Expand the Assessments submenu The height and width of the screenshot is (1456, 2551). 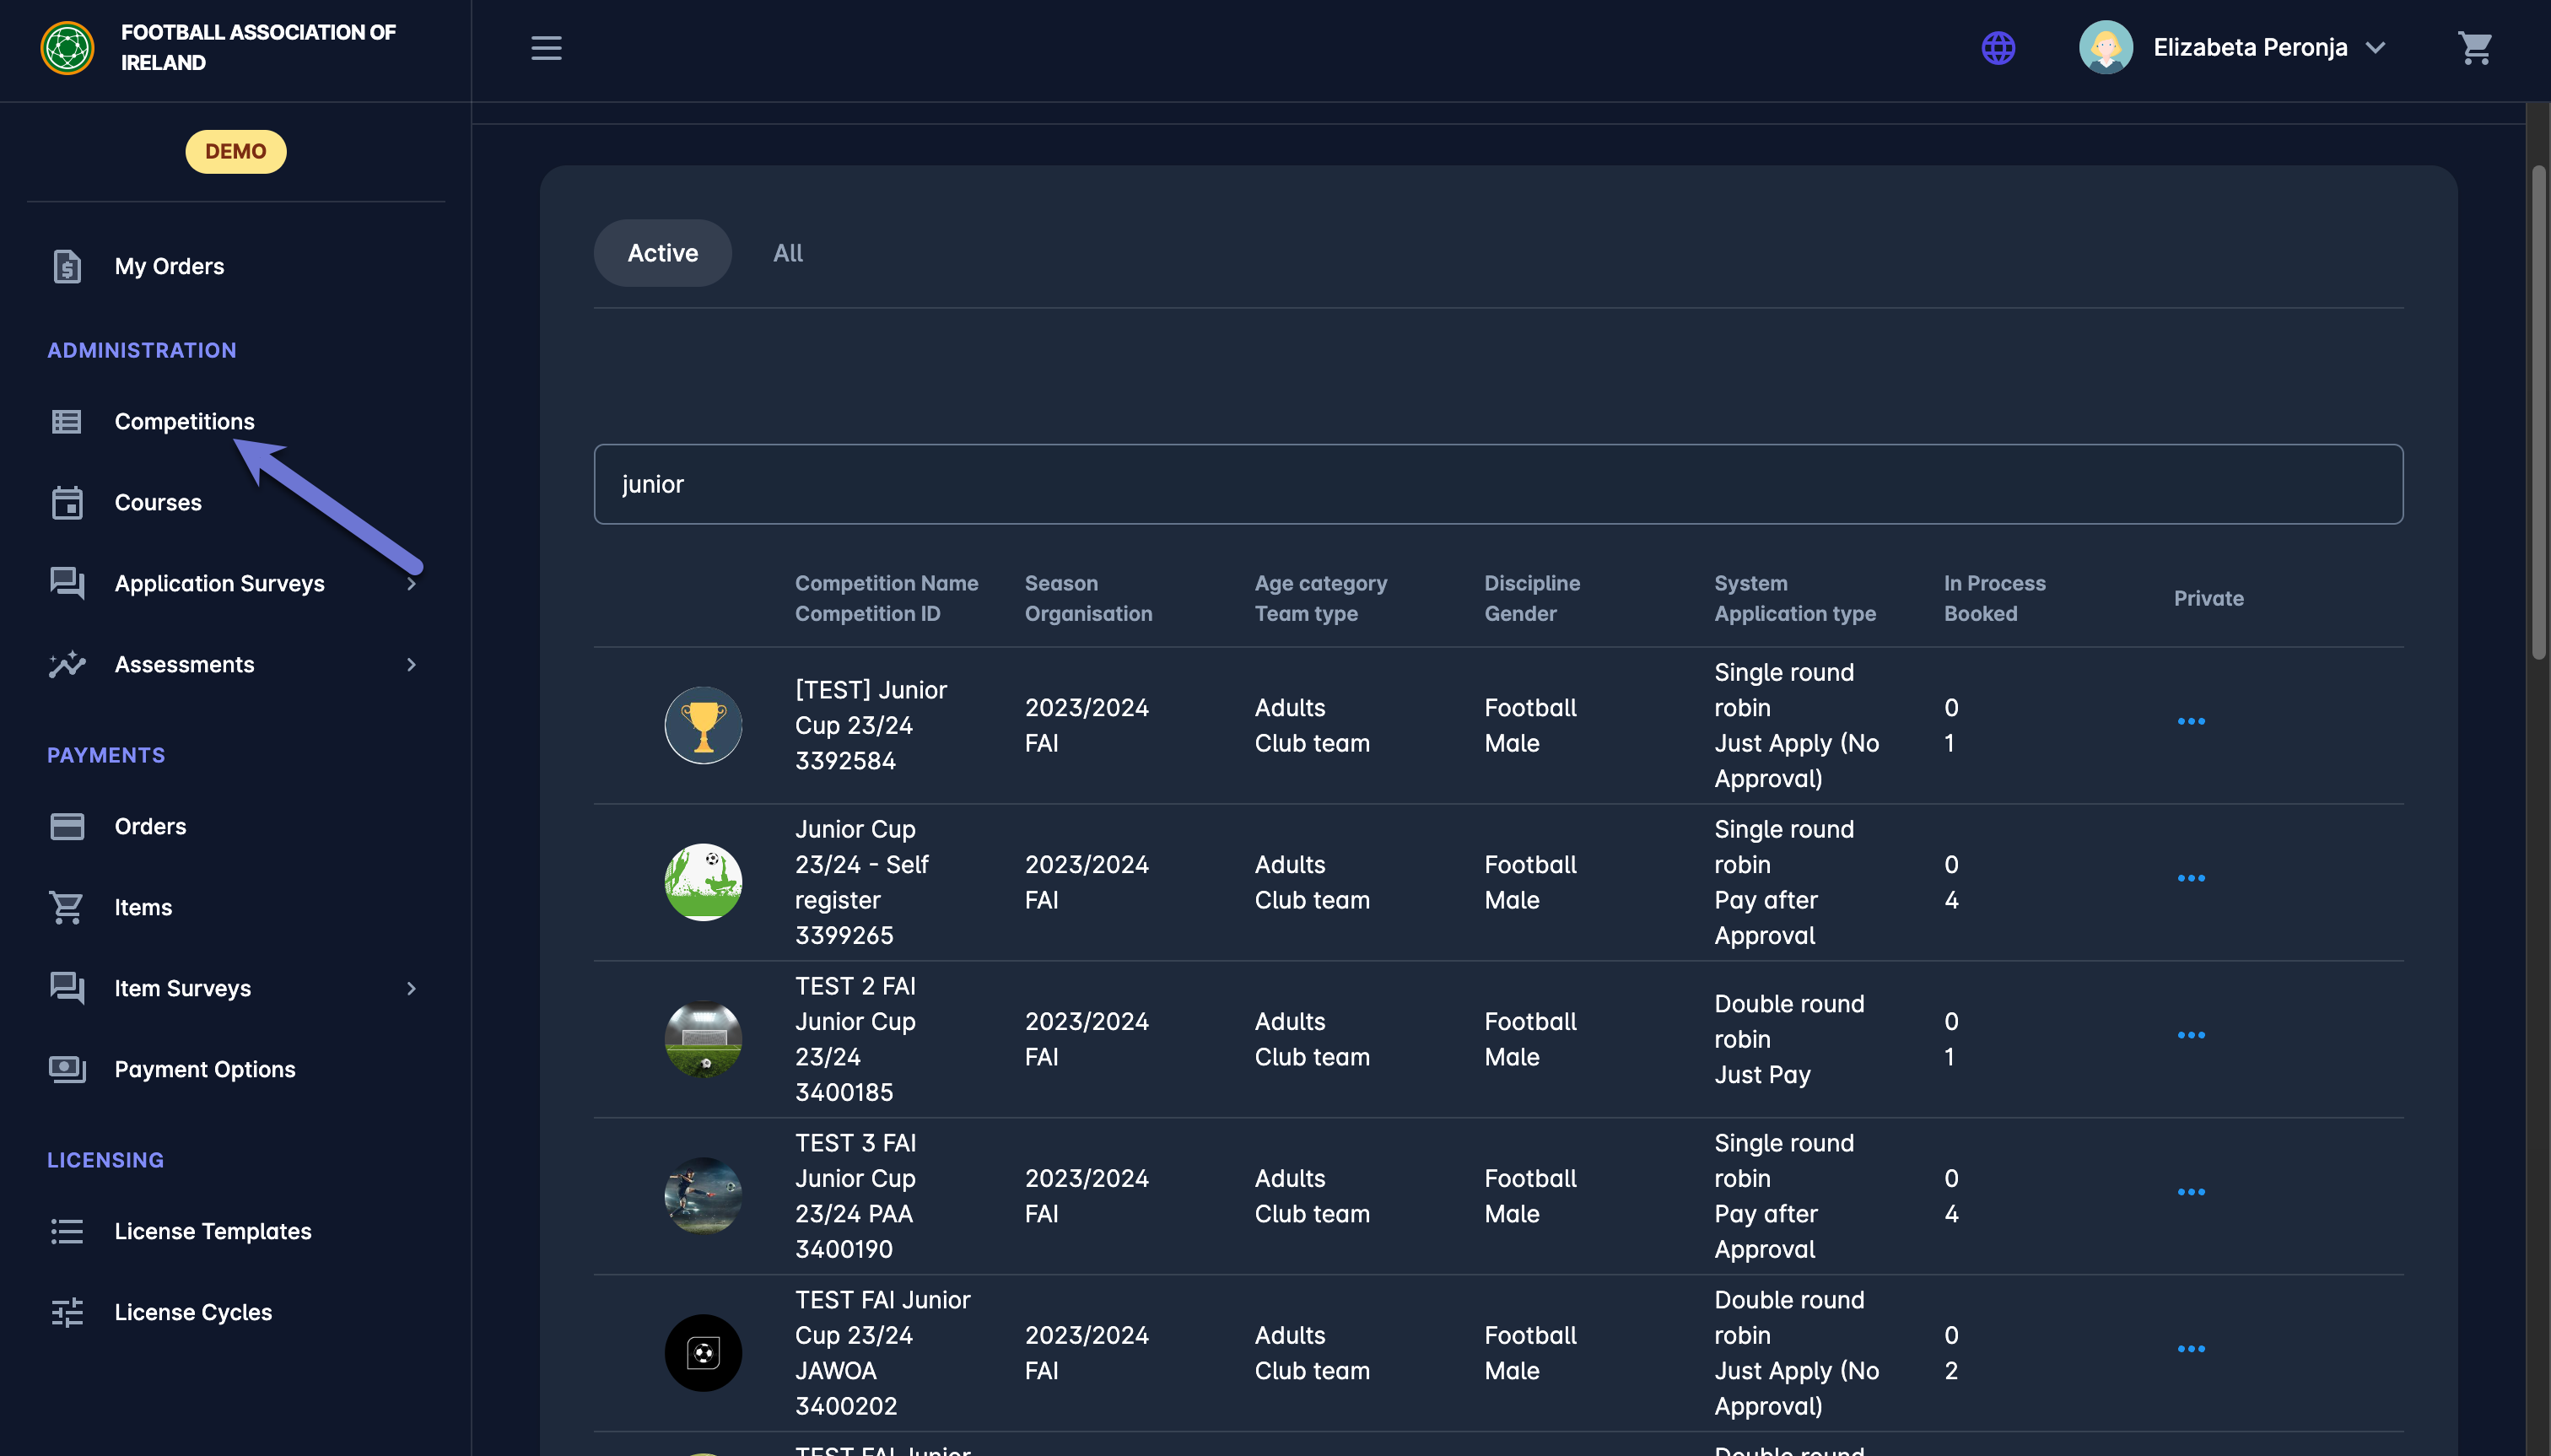click(411, 664)
